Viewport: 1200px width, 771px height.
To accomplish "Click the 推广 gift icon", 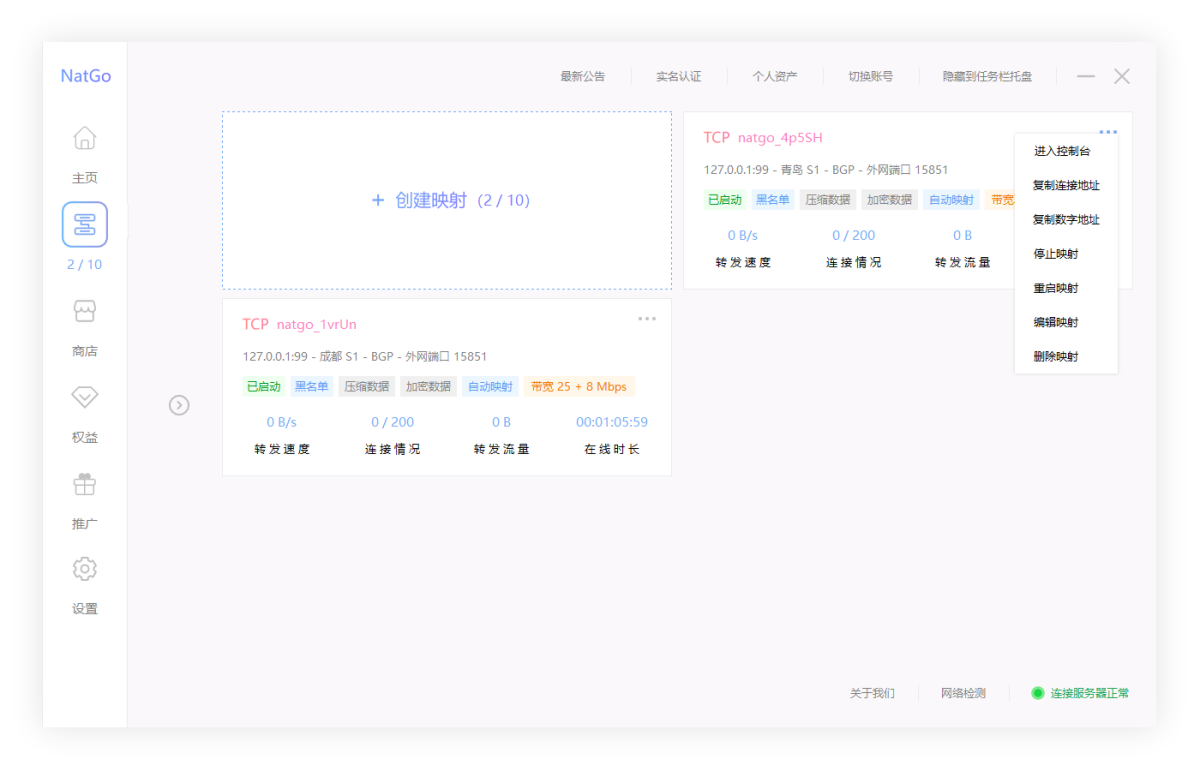I will (85, 484).
